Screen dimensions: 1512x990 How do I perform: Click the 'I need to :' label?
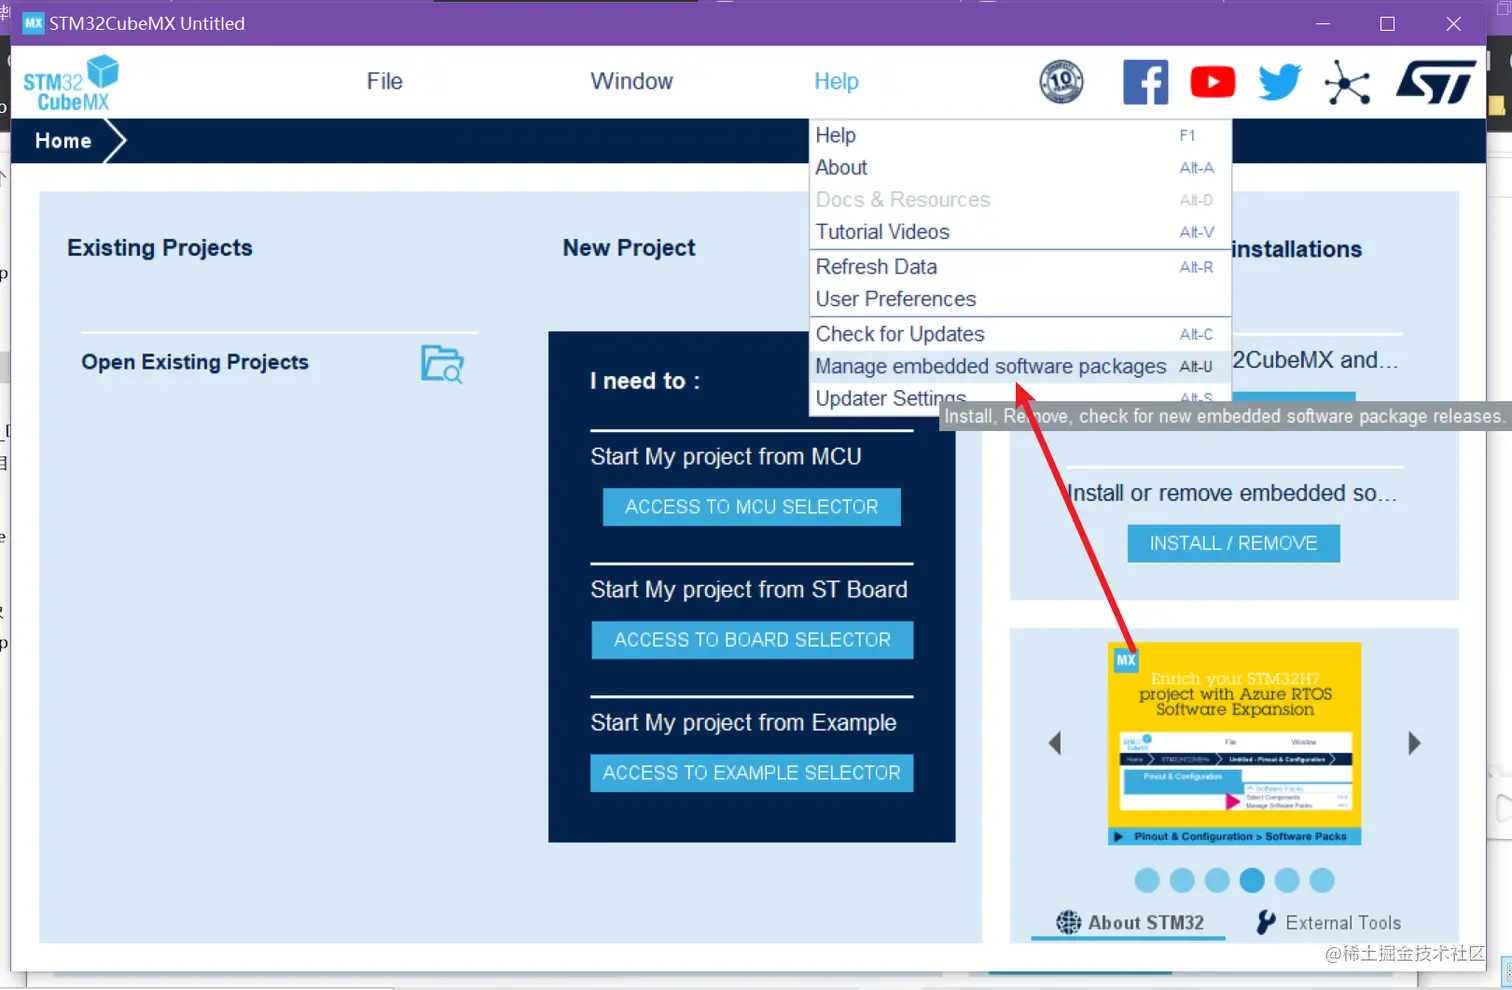(x=645, y=381)
